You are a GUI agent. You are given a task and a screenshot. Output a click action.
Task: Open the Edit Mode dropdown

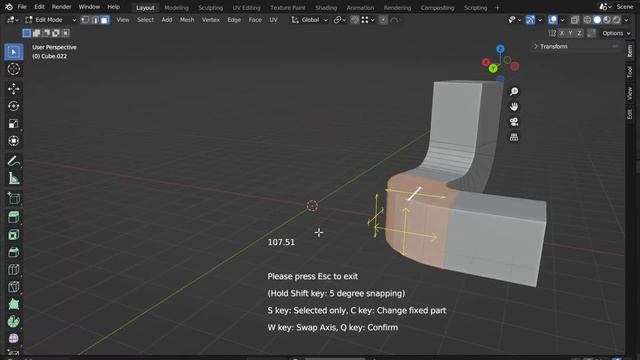click(x=51, y=20)
